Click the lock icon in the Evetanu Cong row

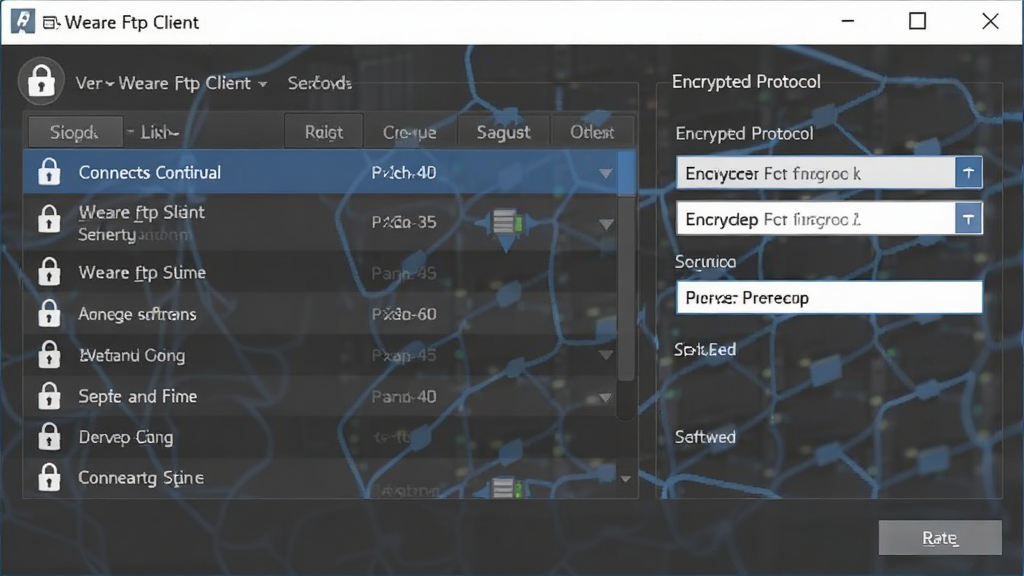[x=49, y=355]
